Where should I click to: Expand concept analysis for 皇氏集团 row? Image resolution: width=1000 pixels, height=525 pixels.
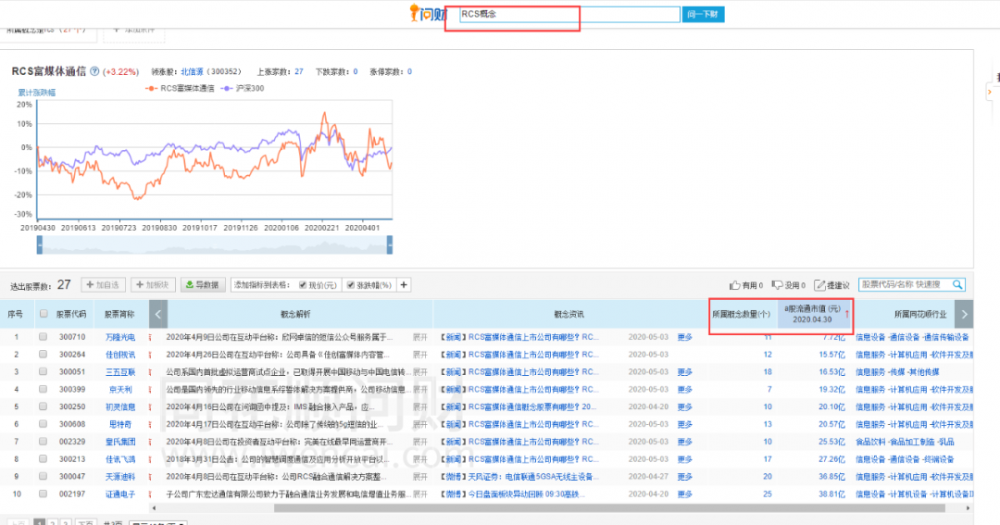[x=420, y=441]
